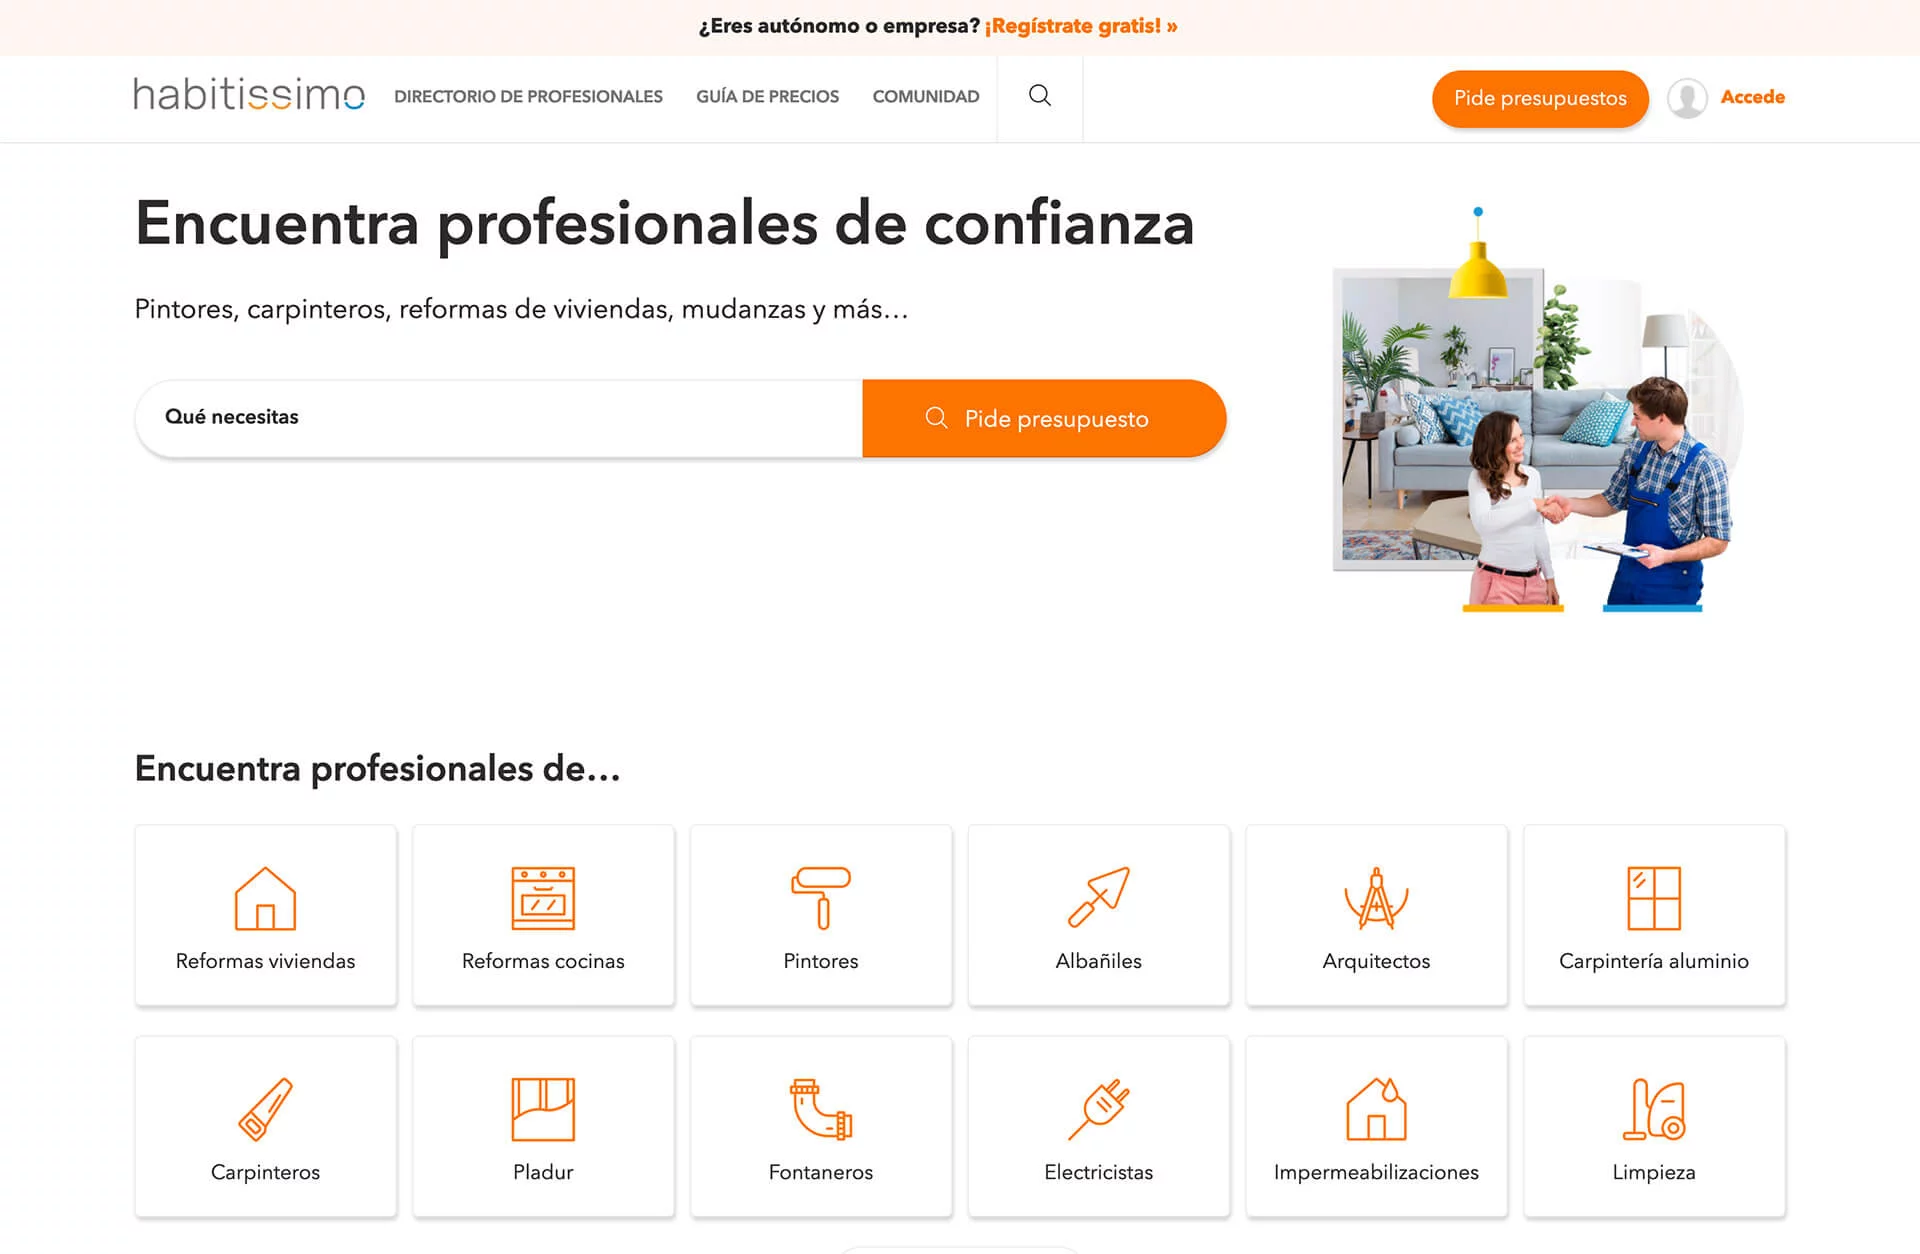Go to Guía de Precios menu
1920x1254 pixels.
point(767,97)
